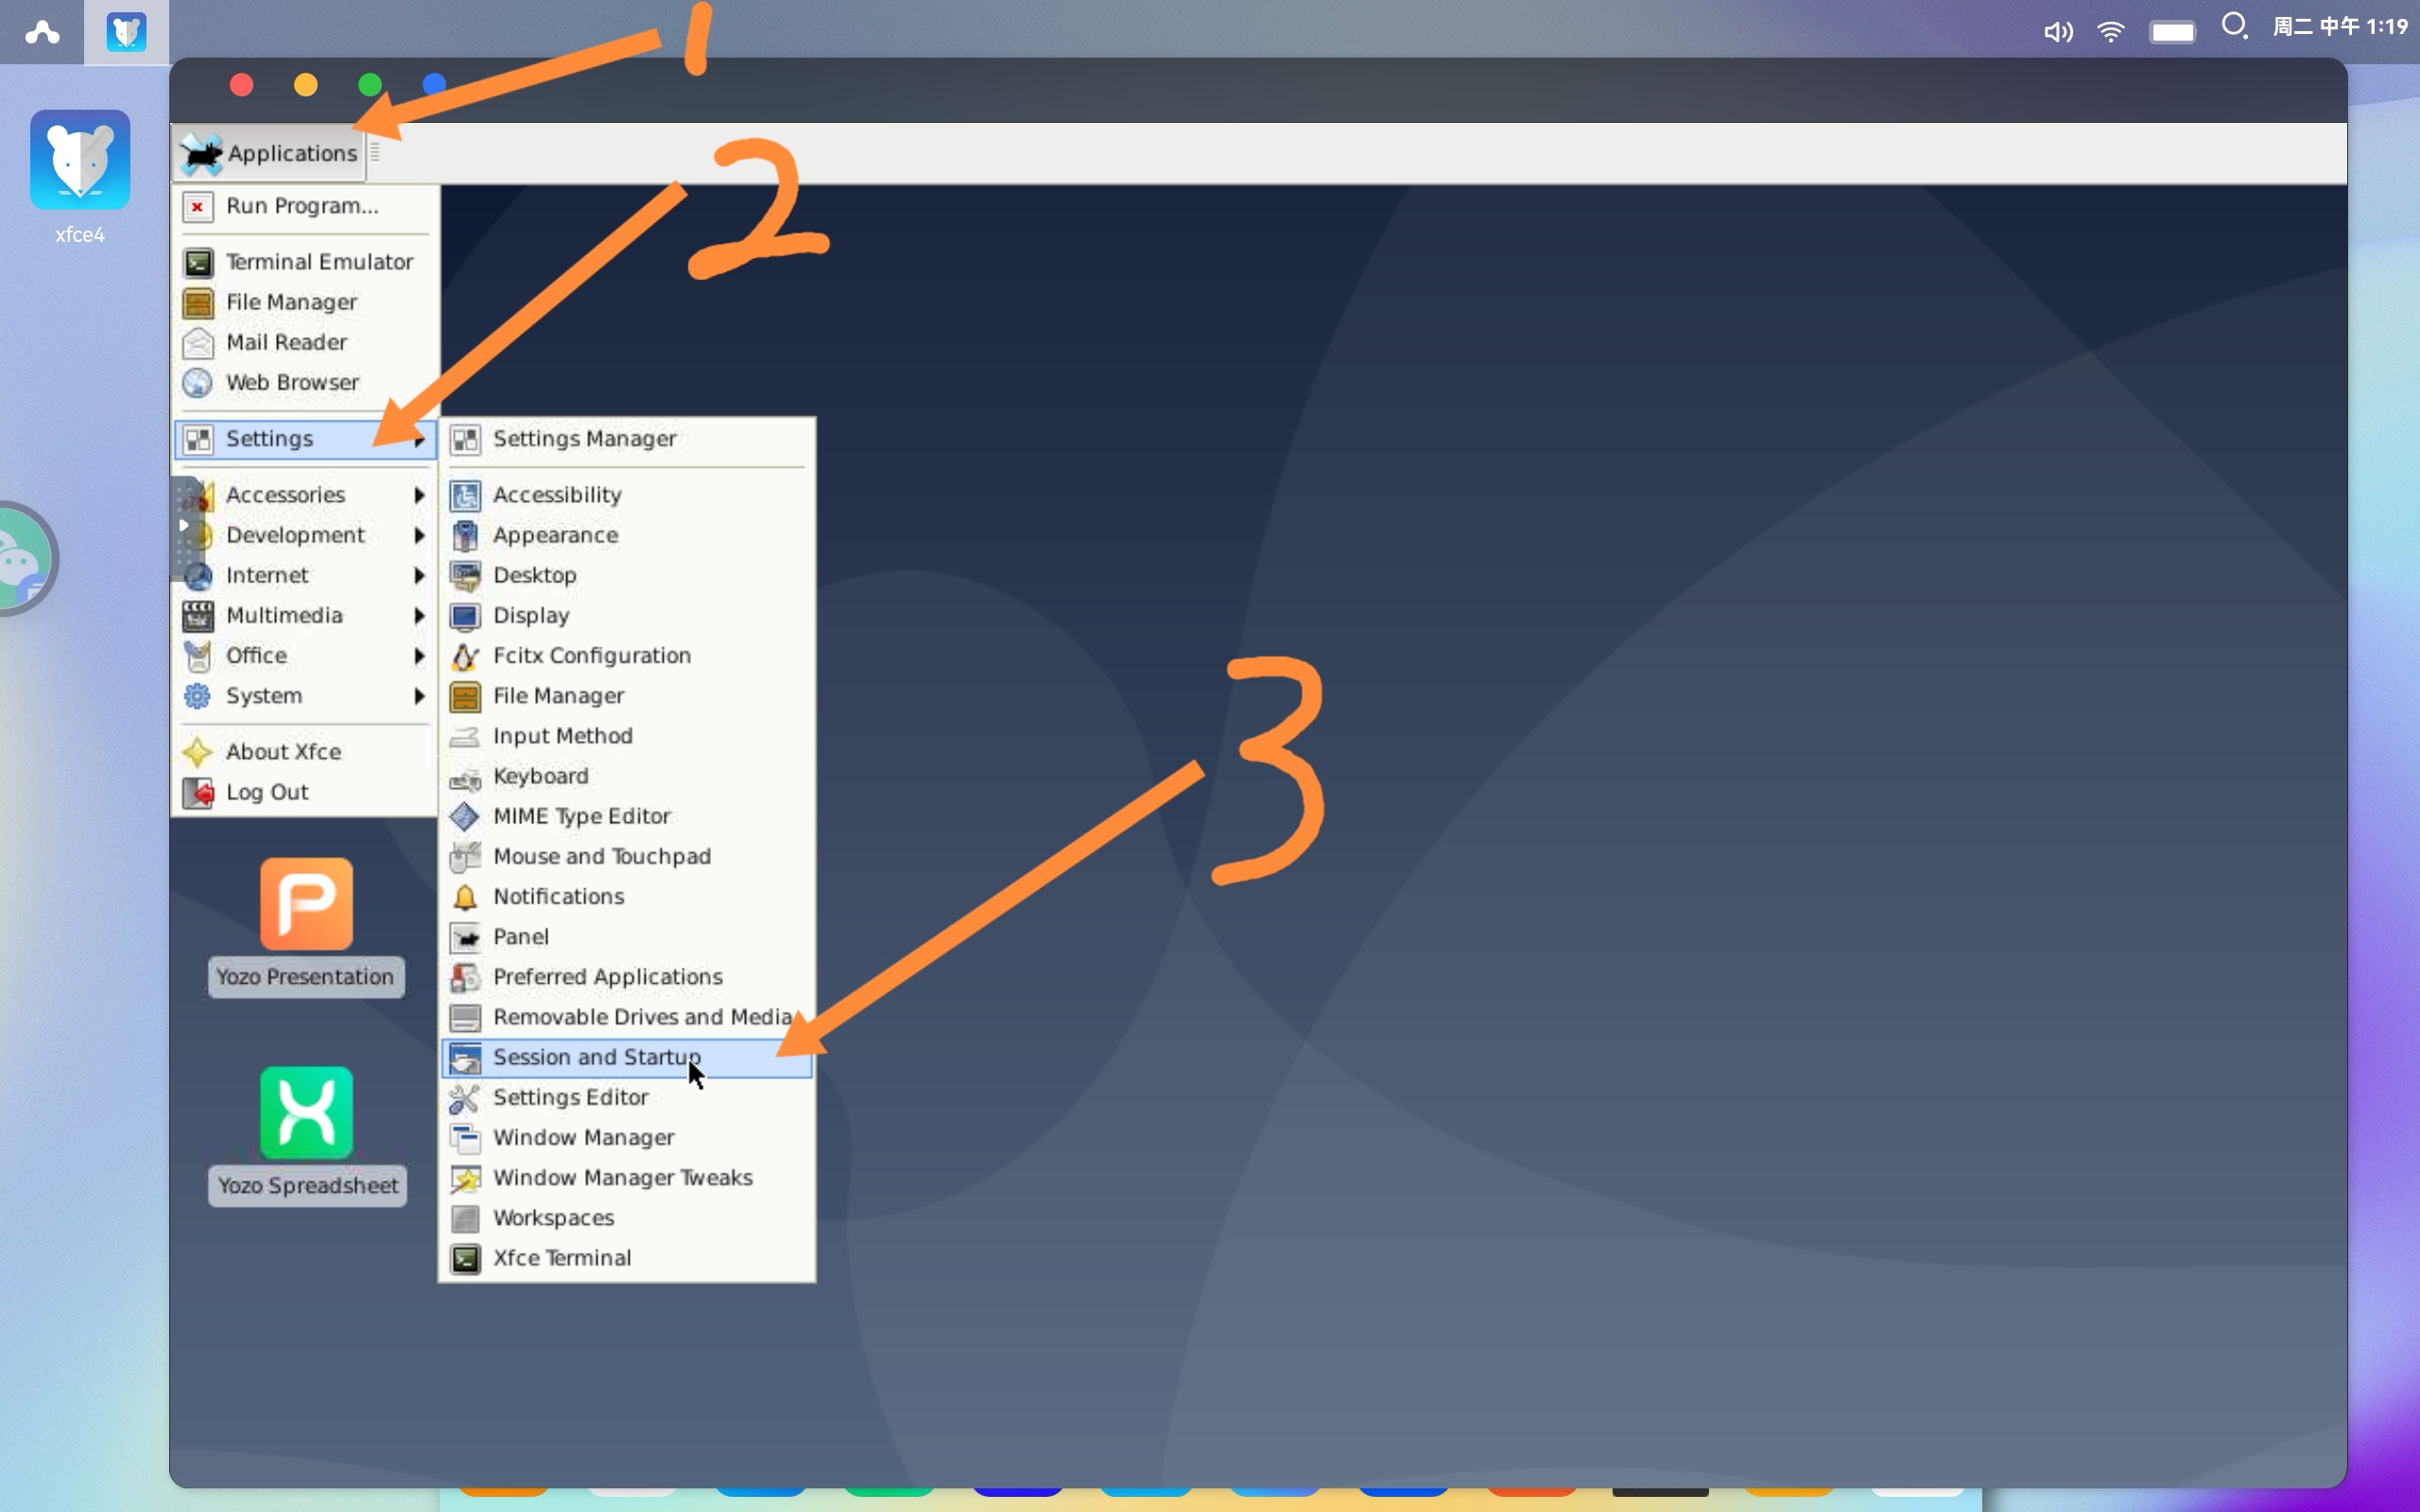Open Settings Manager entry
Viewport: 2420px width, 1512px height.
point(627,439)
